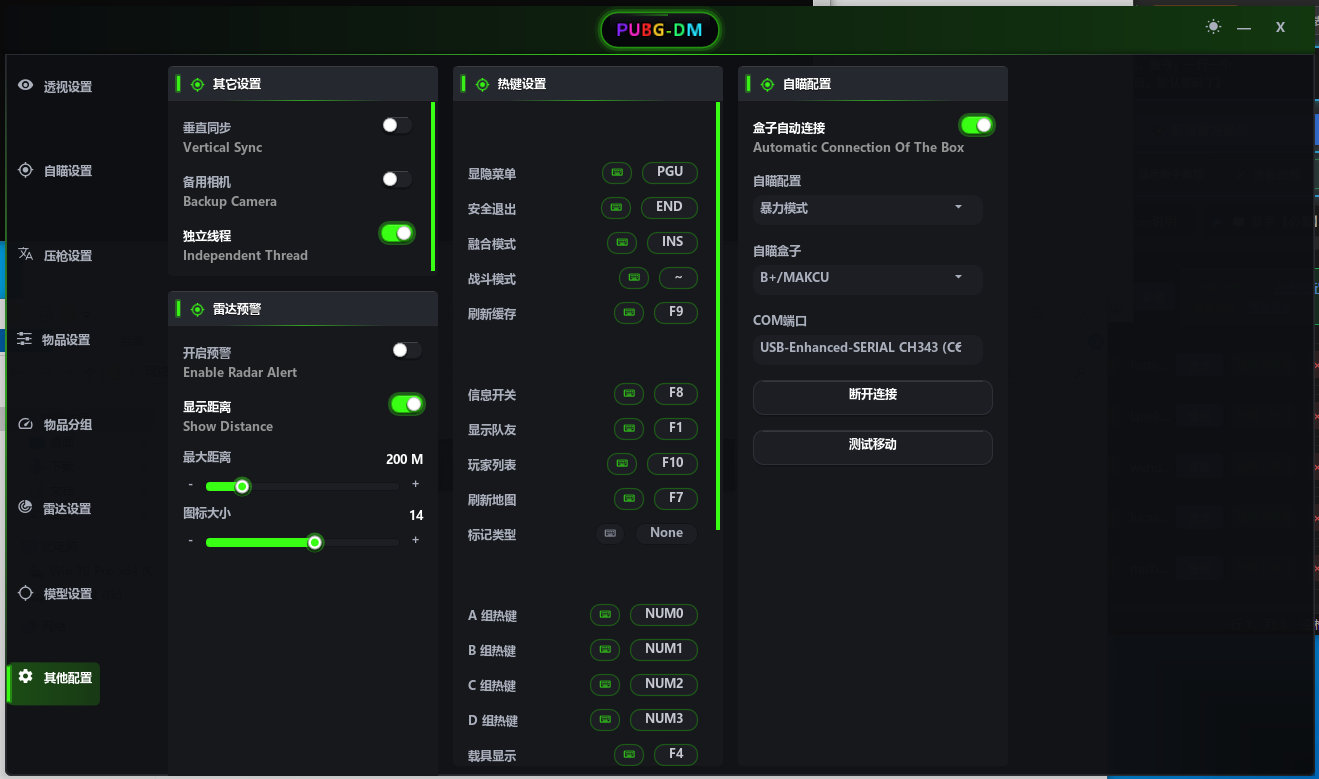The height and width of the screenshot is (779, 1319).
Task: Increase 图标大小 with the plus button
Action: [416, 541]
